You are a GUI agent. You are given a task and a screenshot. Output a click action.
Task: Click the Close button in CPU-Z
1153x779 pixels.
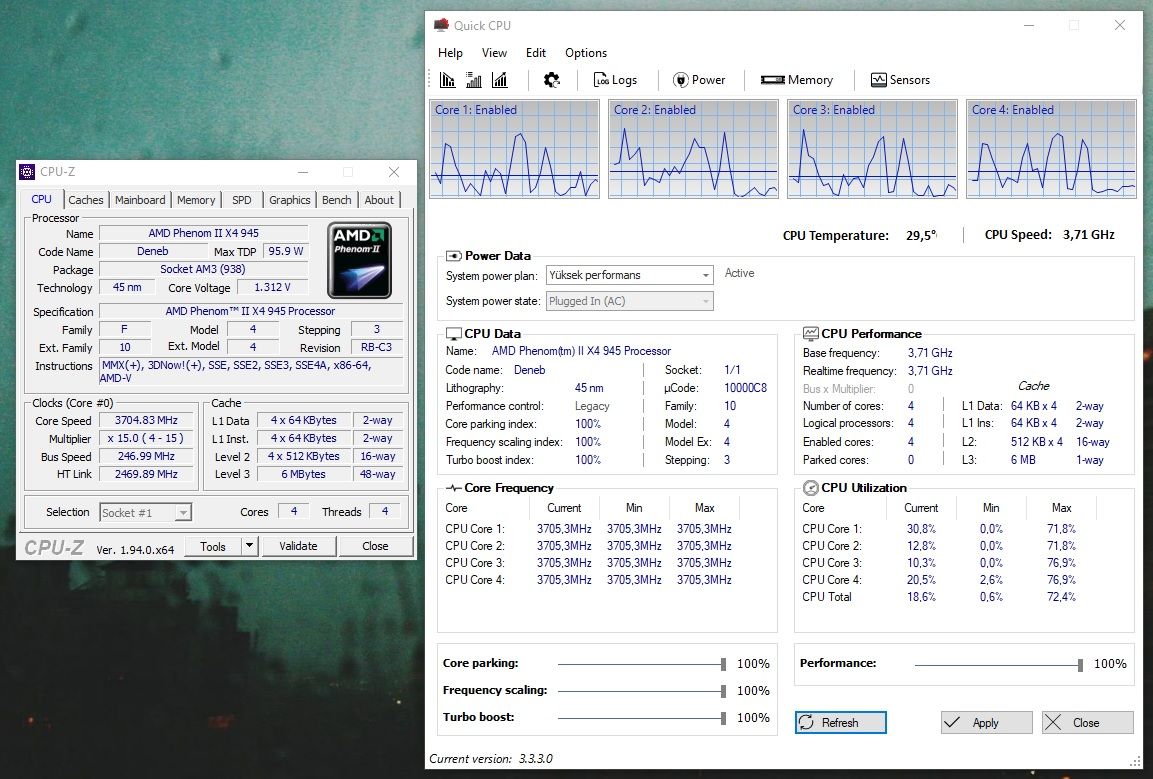pos(375,546)
